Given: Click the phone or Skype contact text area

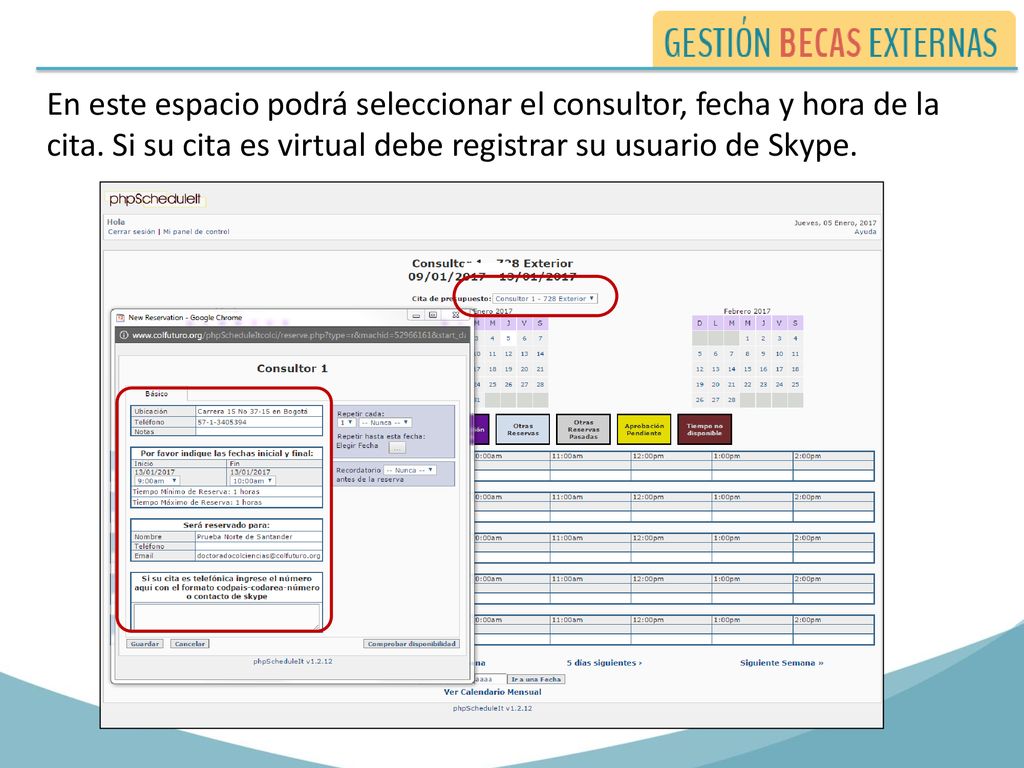Looking at the screenshot, I should (227, 616).
